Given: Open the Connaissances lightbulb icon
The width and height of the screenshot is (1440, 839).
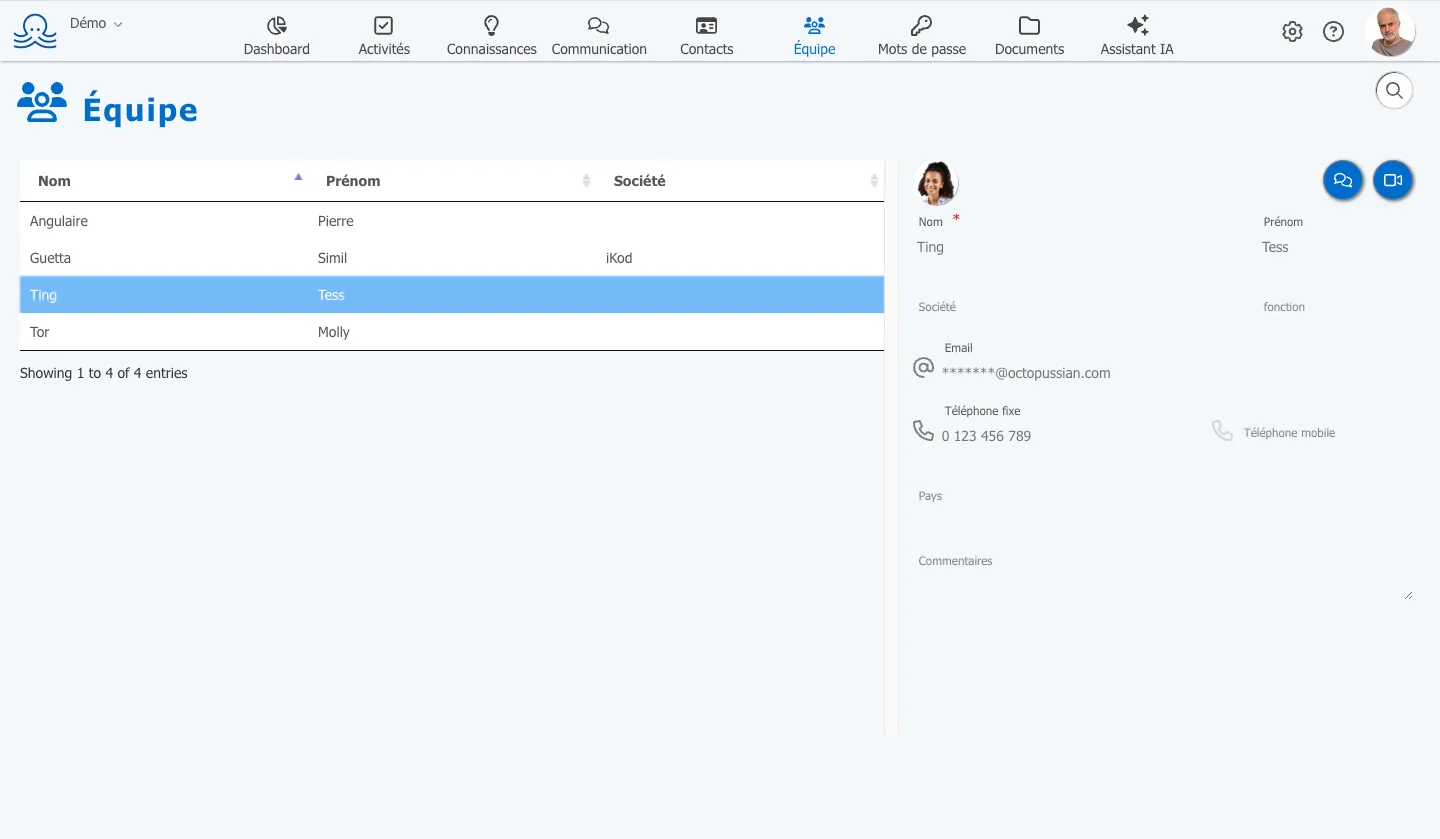Looking at the screenshot, I should coord(491,25).
